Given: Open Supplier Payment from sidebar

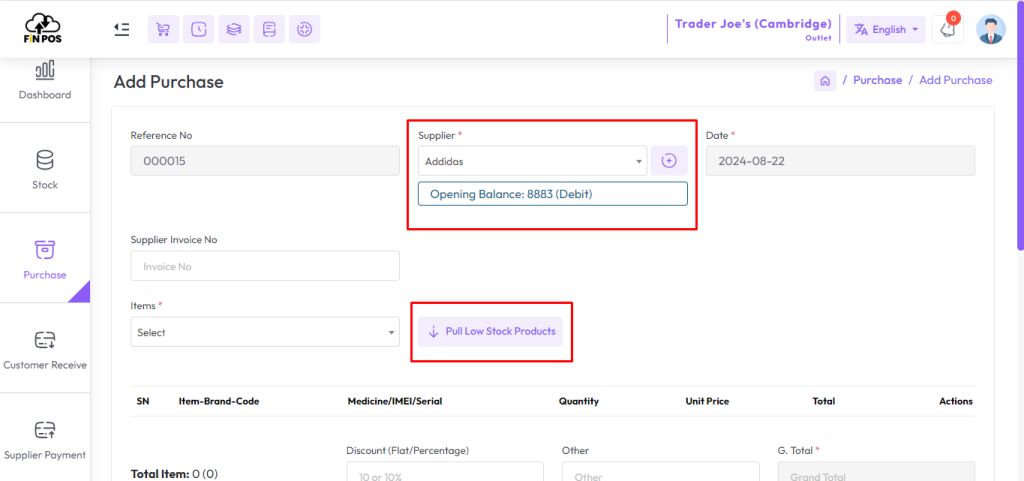Looking at the screenshot, I should (45, 440).
